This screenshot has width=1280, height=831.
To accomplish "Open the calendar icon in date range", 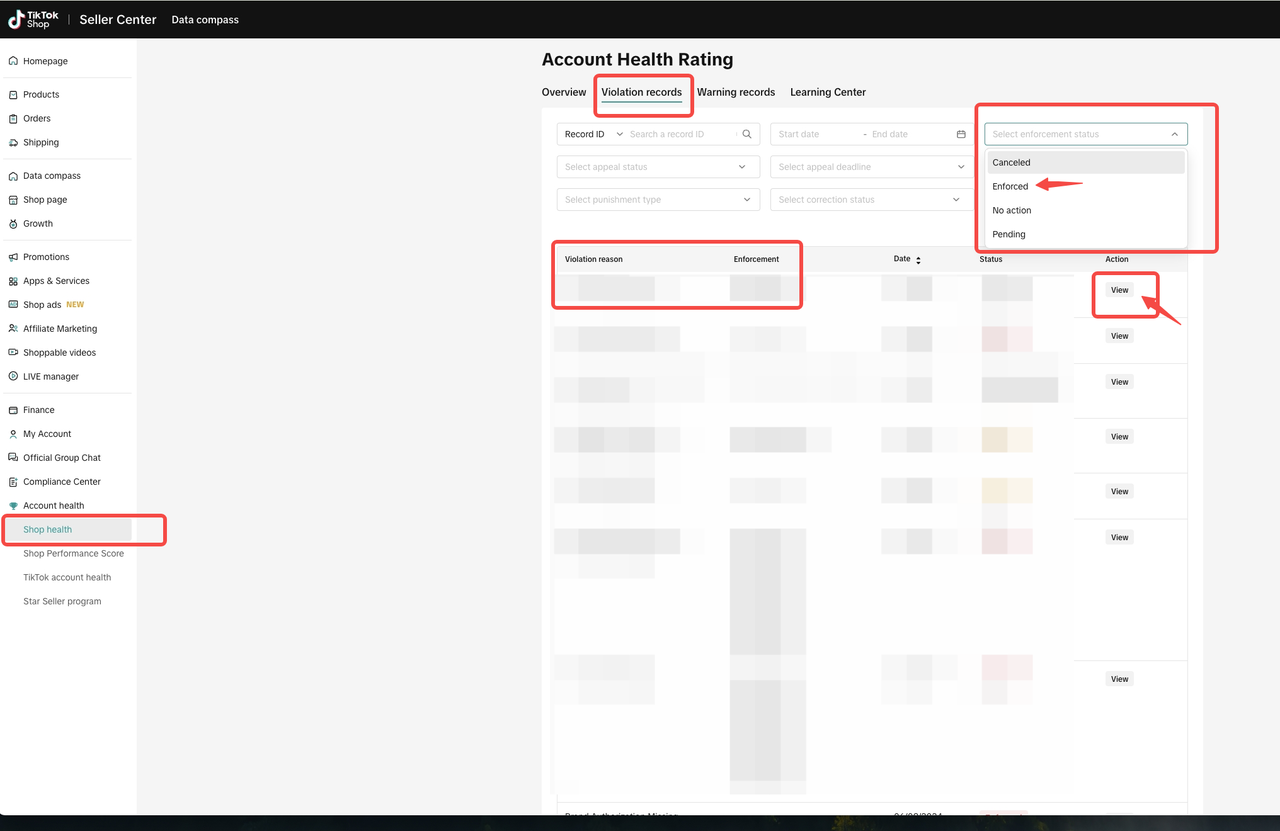I will tap(961, 134).
